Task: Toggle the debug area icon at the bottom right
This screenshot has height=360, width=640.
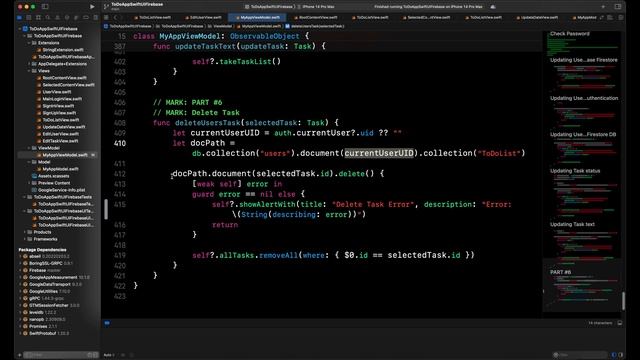Action: click(620, 323)
